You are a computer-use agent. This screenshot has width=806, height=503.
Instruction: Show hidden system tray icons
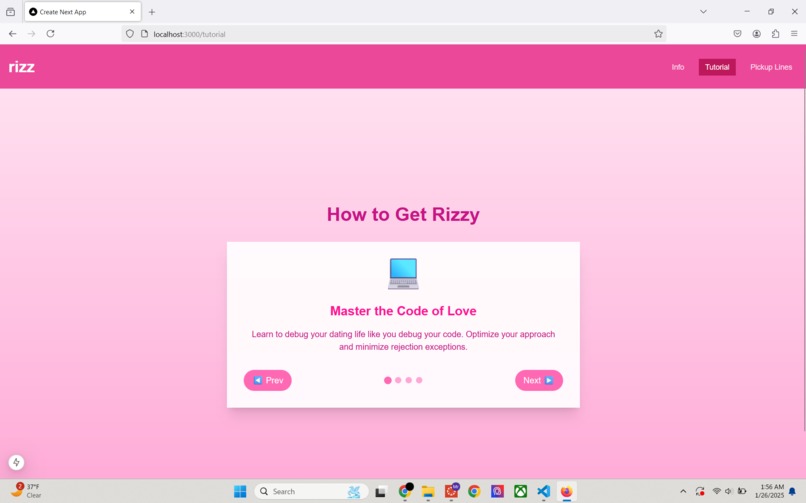point(683,492)
